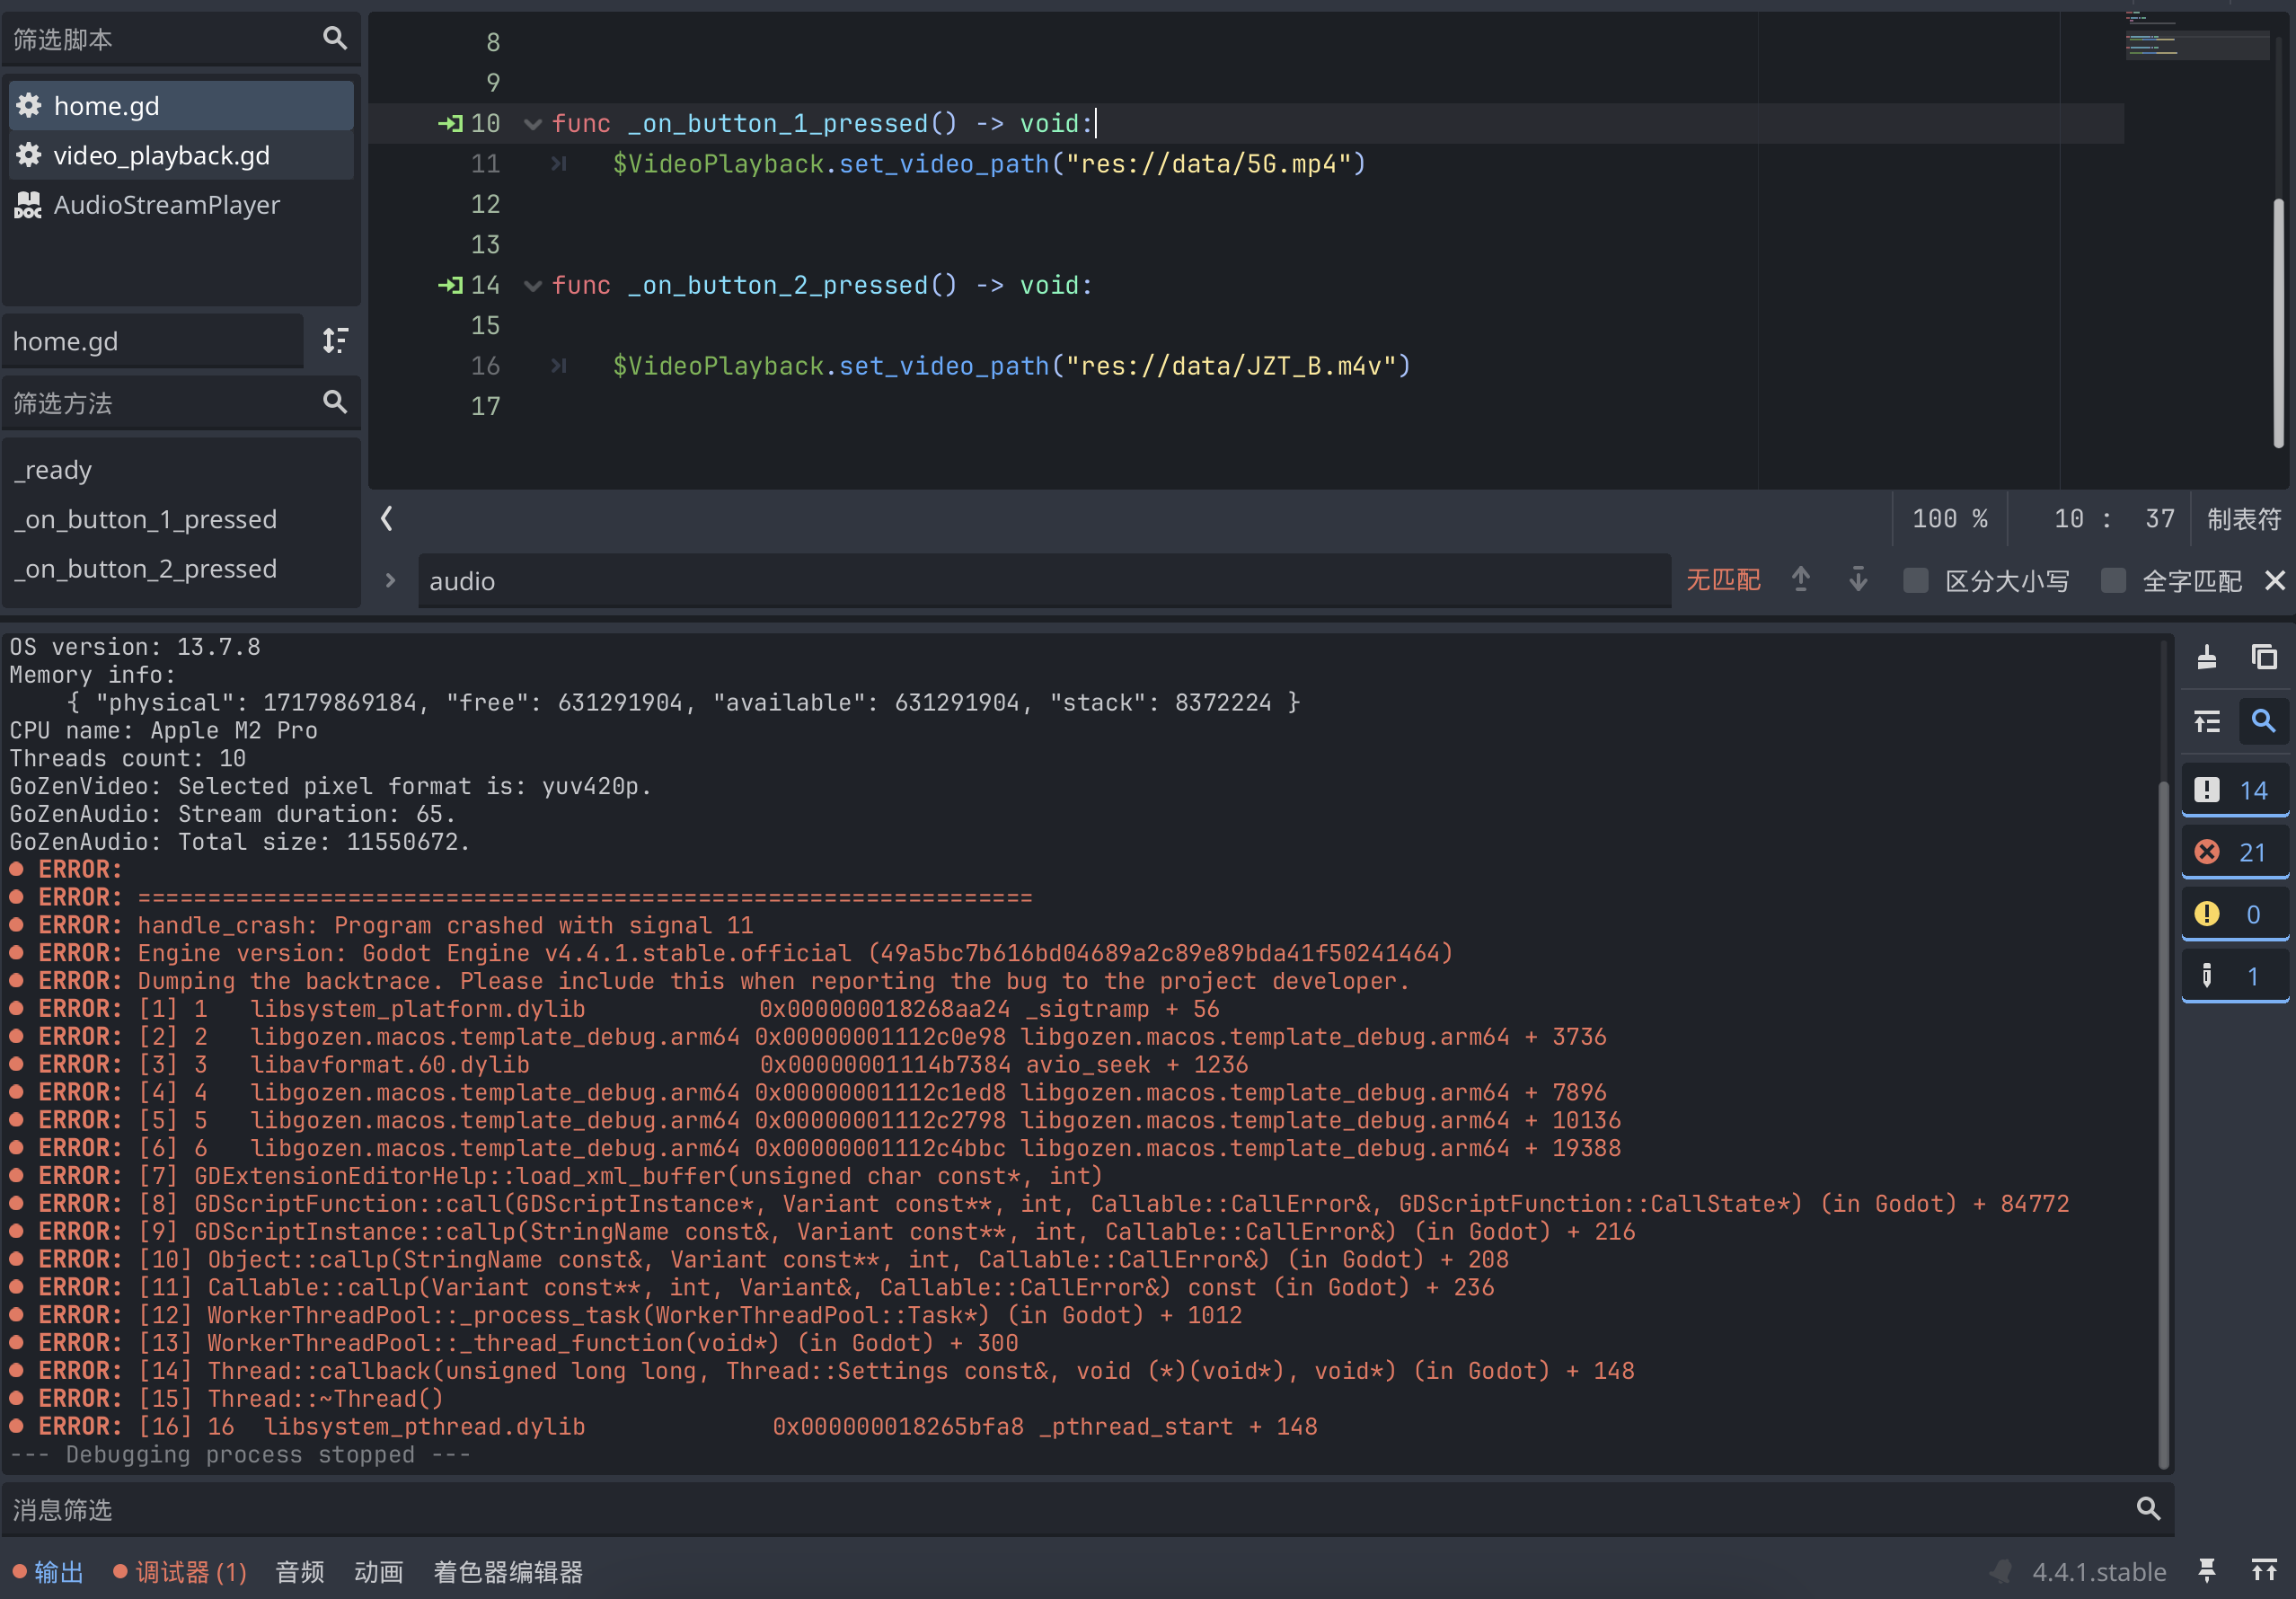Click the pin bottom panel icon
Screen dimensions: 2296x1599
(x=2206, y=1570)
